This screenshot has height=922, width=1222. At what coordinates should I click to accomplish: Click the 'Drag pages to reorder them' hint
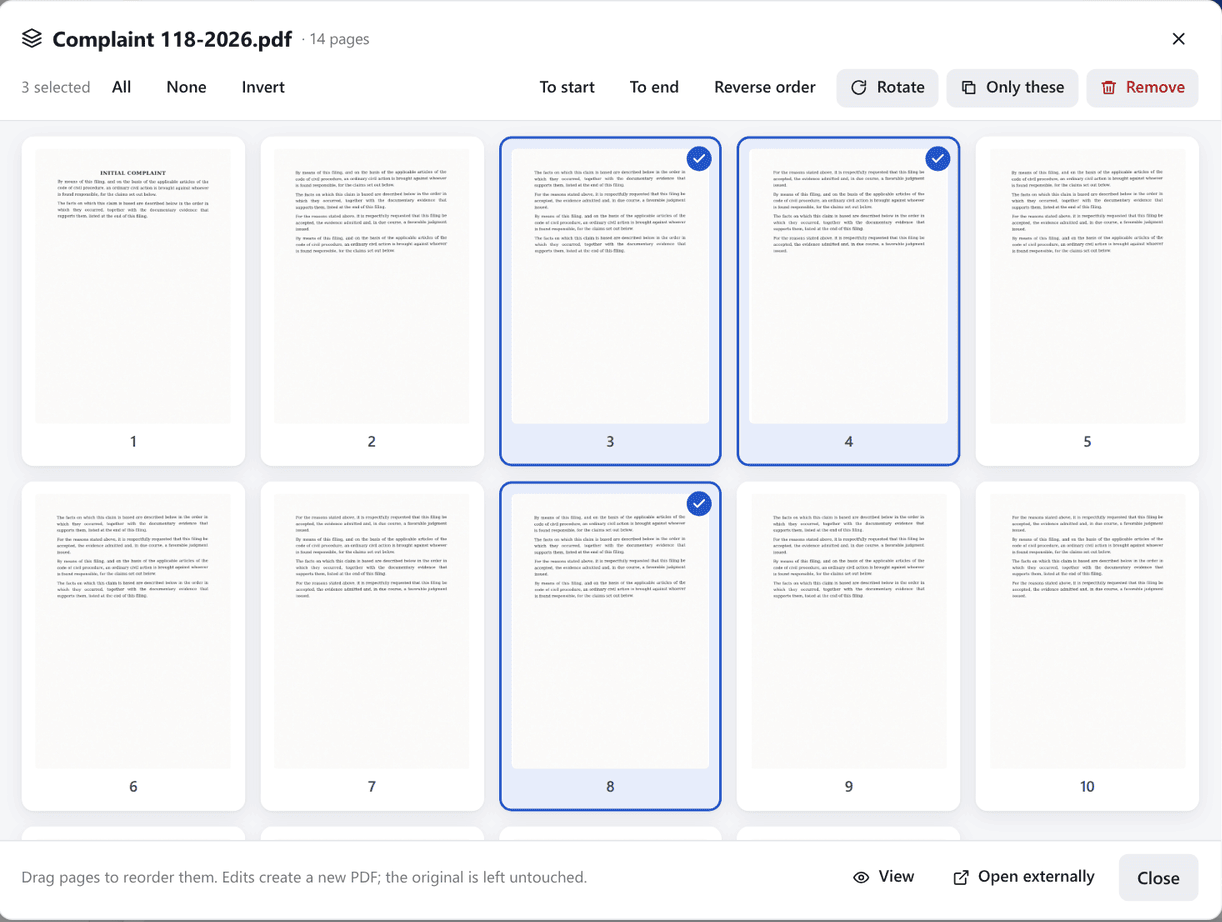[x=304, y=877]
